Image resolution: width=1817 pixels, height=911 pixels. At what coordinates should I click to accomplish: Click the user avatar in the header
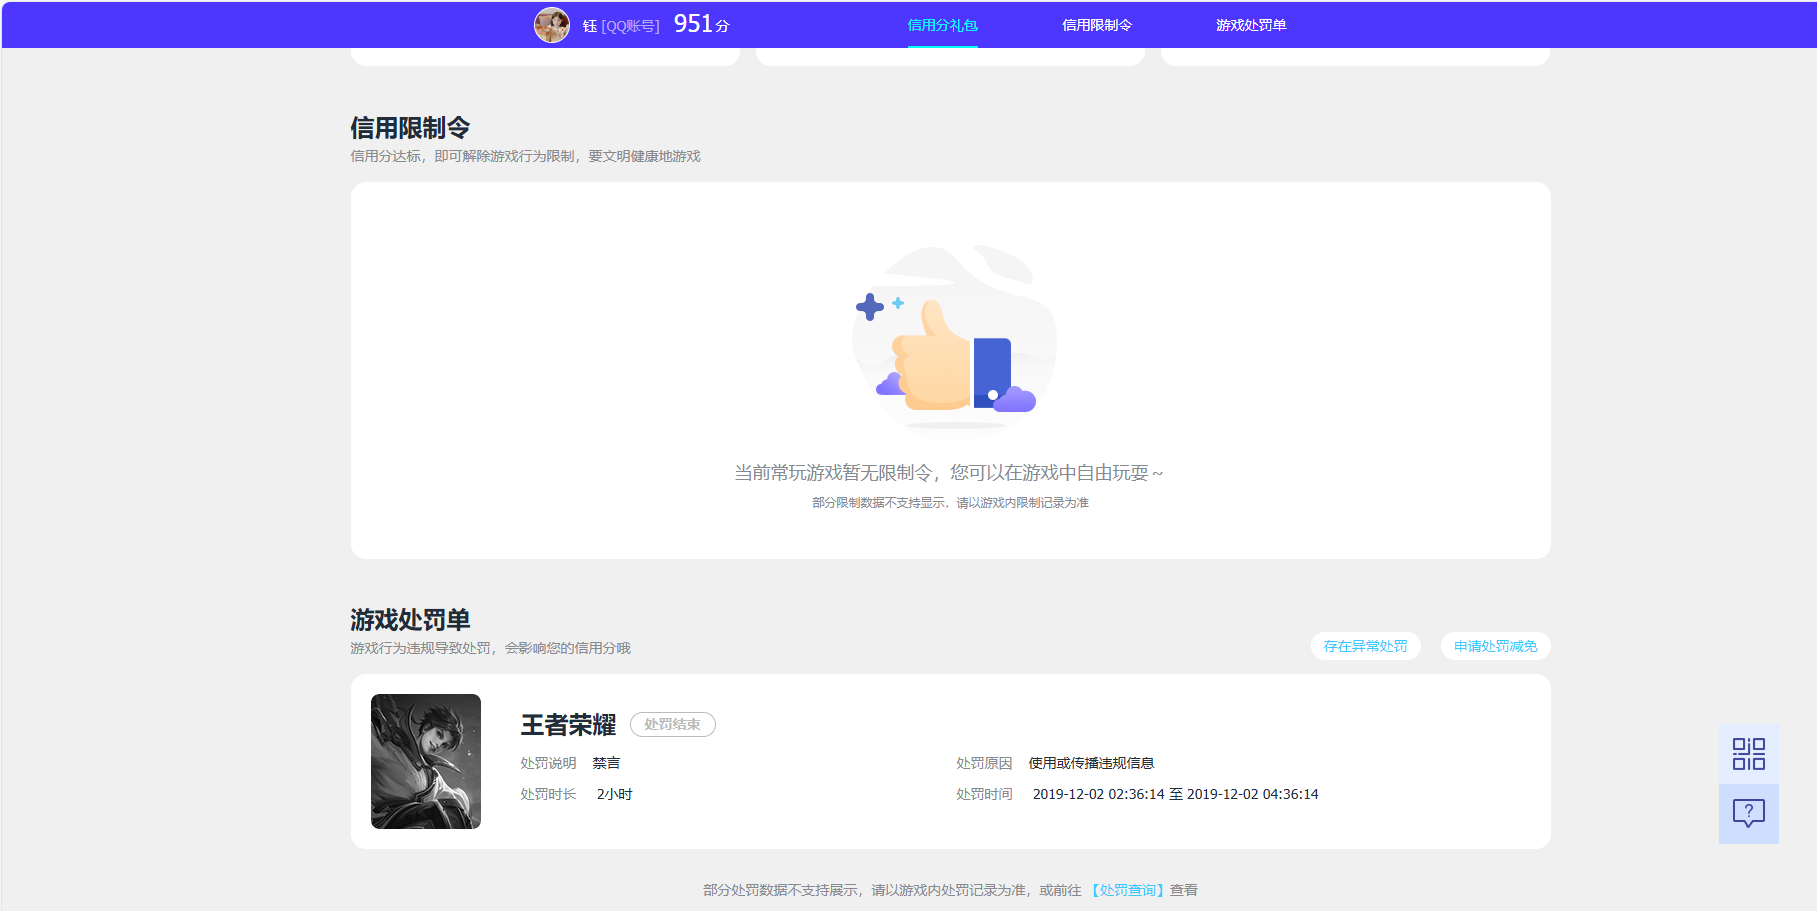[x=551, y=25]
